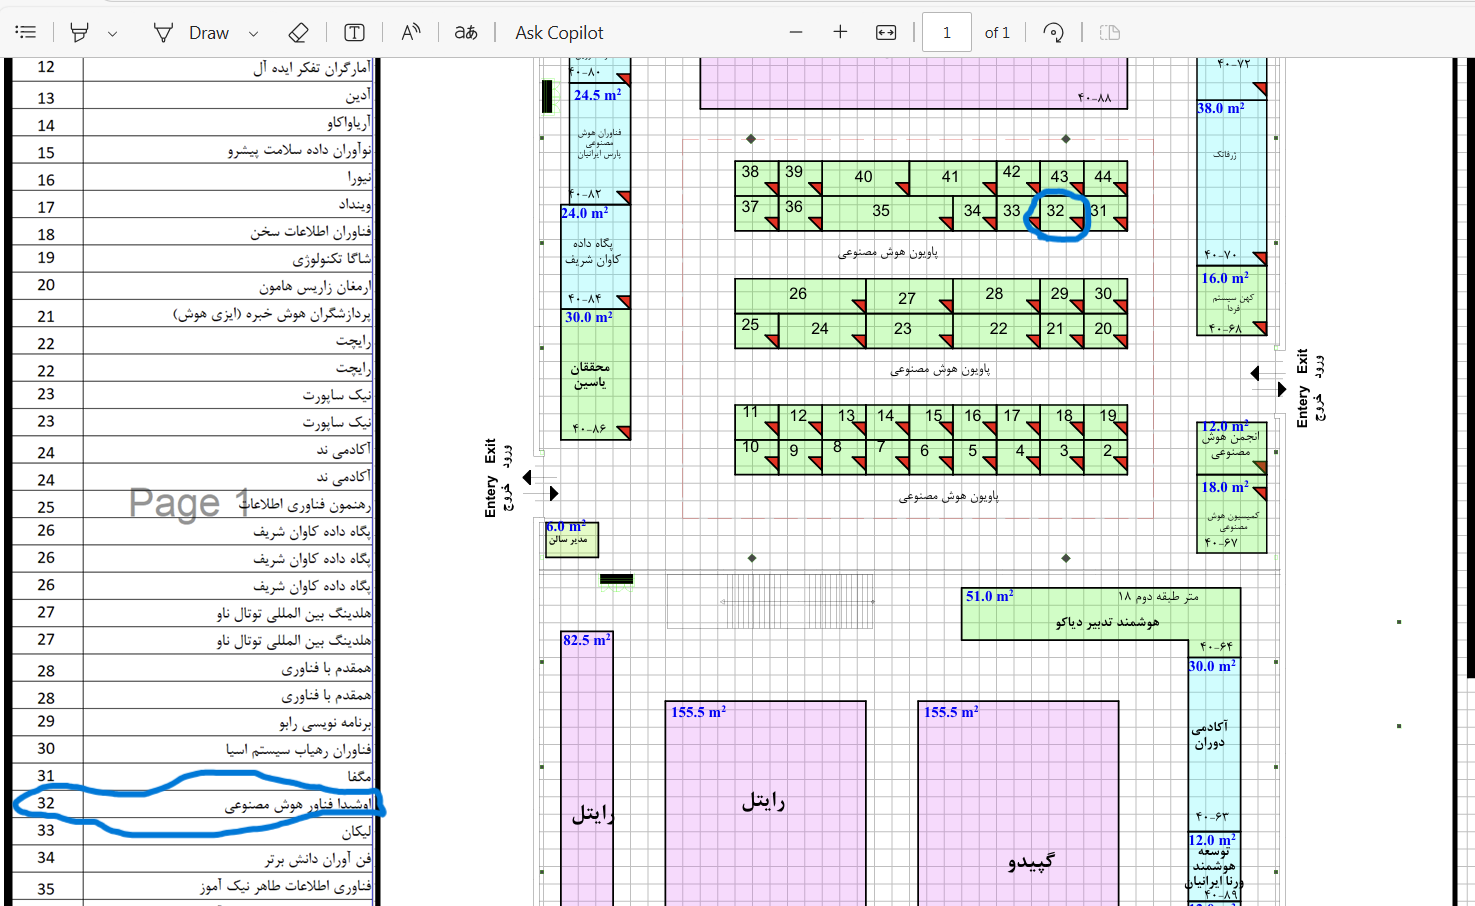Expand the highlight color options dropdown
The height and width of the screenshot is (906, 1475).
click(113, 33)
